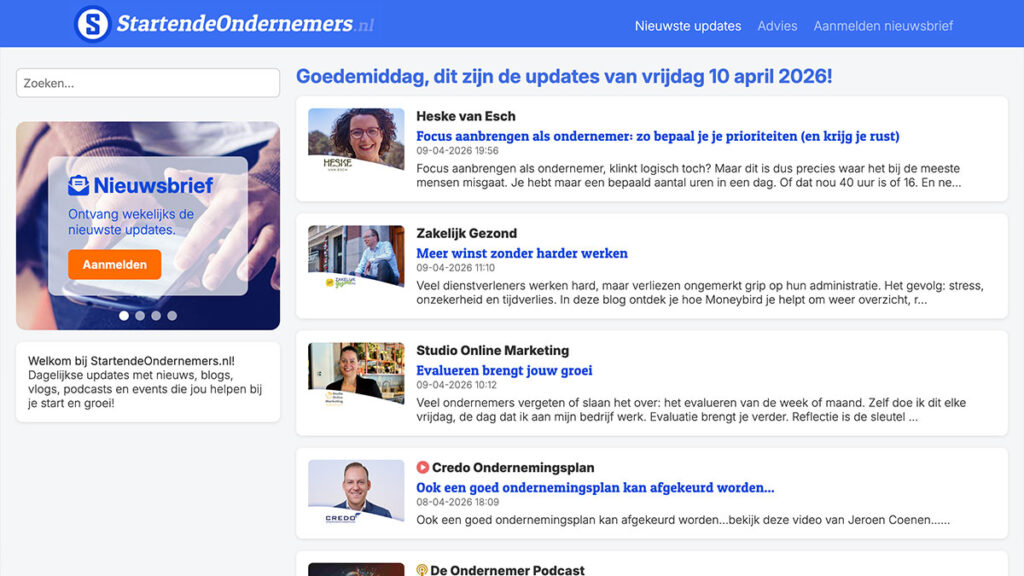Click the Nieuwsbrief envelope icon in banner
1024x576 pixels.
78,185
